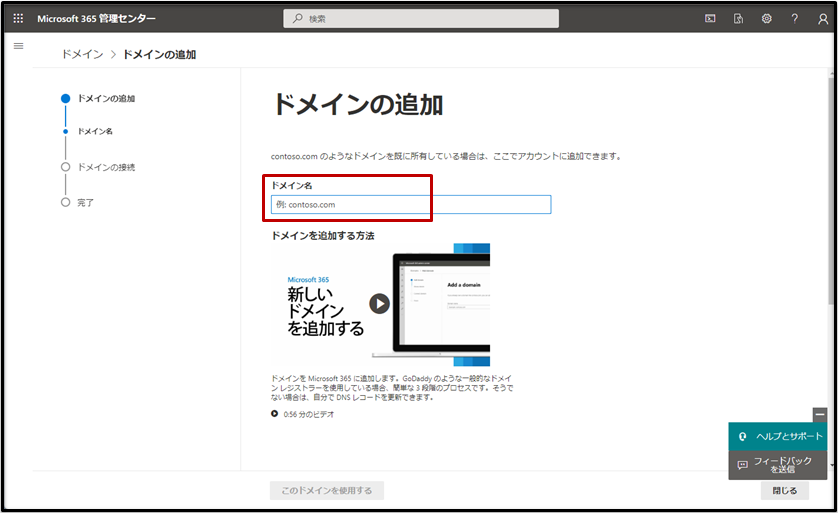This screenshot has height=513, width=838.
Task: Toggle the hamburger navigation menu
Action: pyautogui.click(x=19, y=46)
